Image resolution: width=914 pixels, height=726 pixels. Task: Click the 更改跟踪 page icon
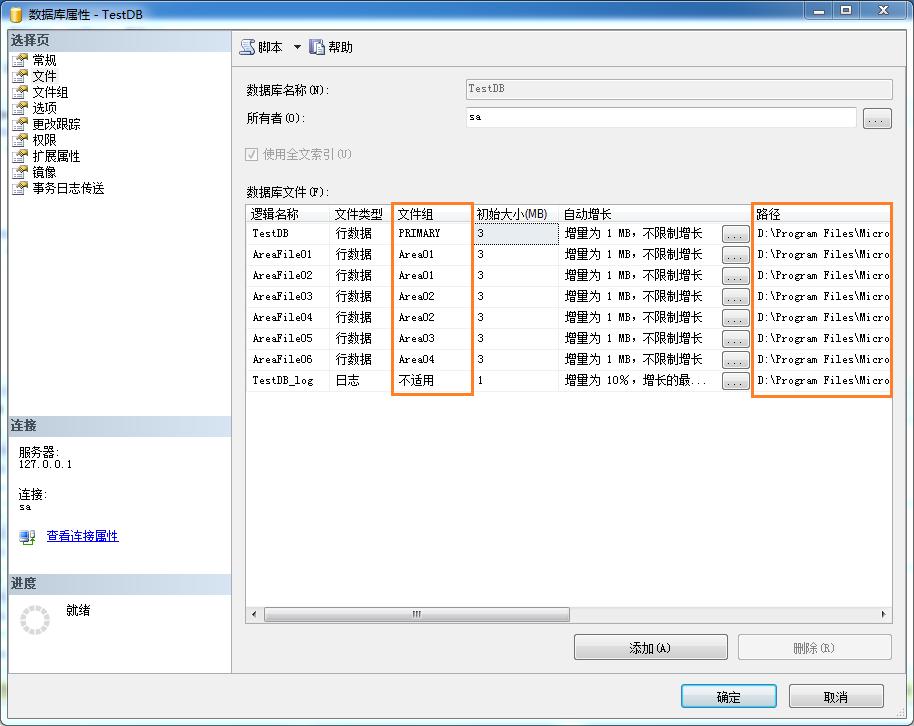point(20,124)
